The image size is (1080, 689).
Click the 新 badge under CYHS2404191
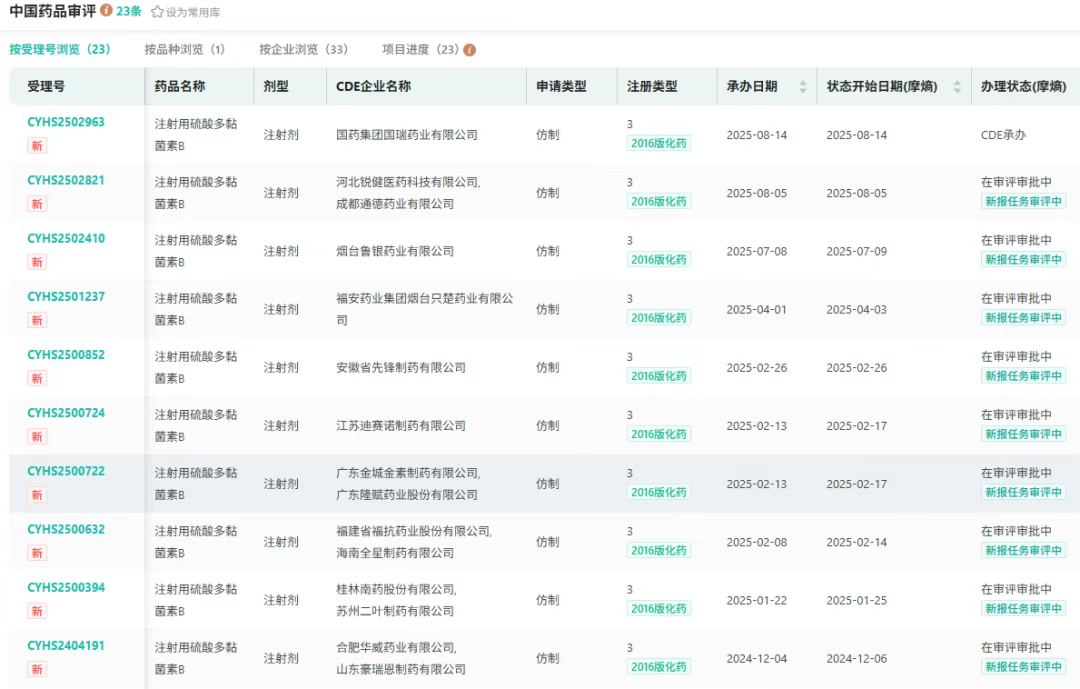click(37, 669)
